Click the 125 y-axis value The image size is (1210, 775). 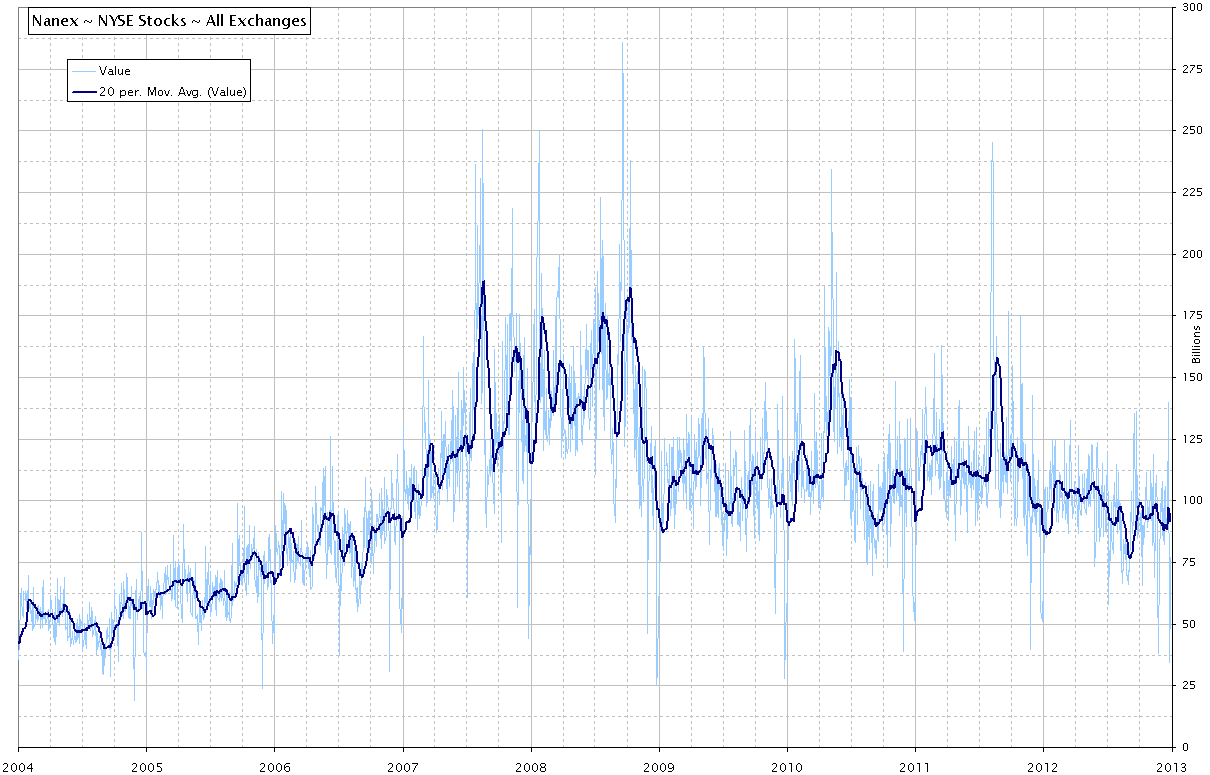tap(1192, 439)
